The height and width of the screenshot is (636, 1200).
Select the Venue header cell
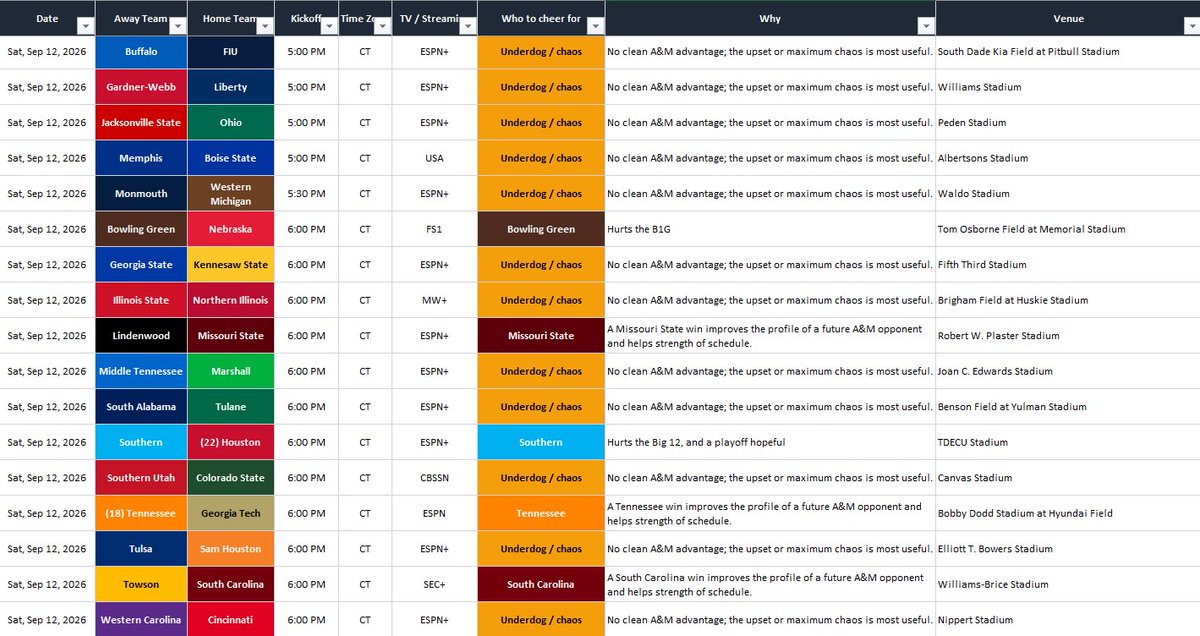tap(1068, 18)
